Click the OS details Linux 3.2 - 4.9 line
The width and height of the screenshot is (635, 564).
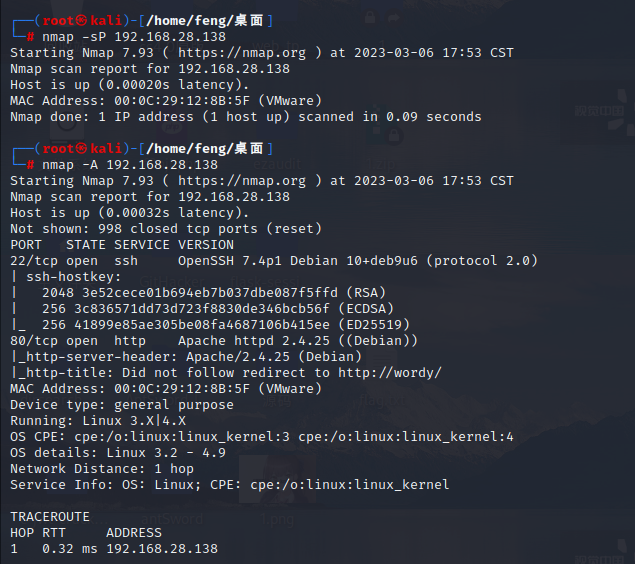[118, 453]
